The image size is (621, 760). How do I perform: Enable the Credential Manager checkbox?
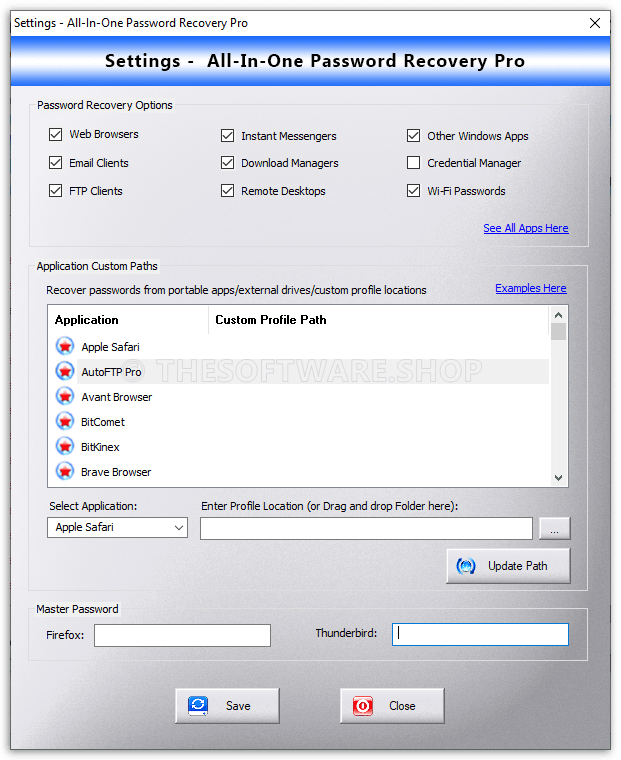pos(414,162)
